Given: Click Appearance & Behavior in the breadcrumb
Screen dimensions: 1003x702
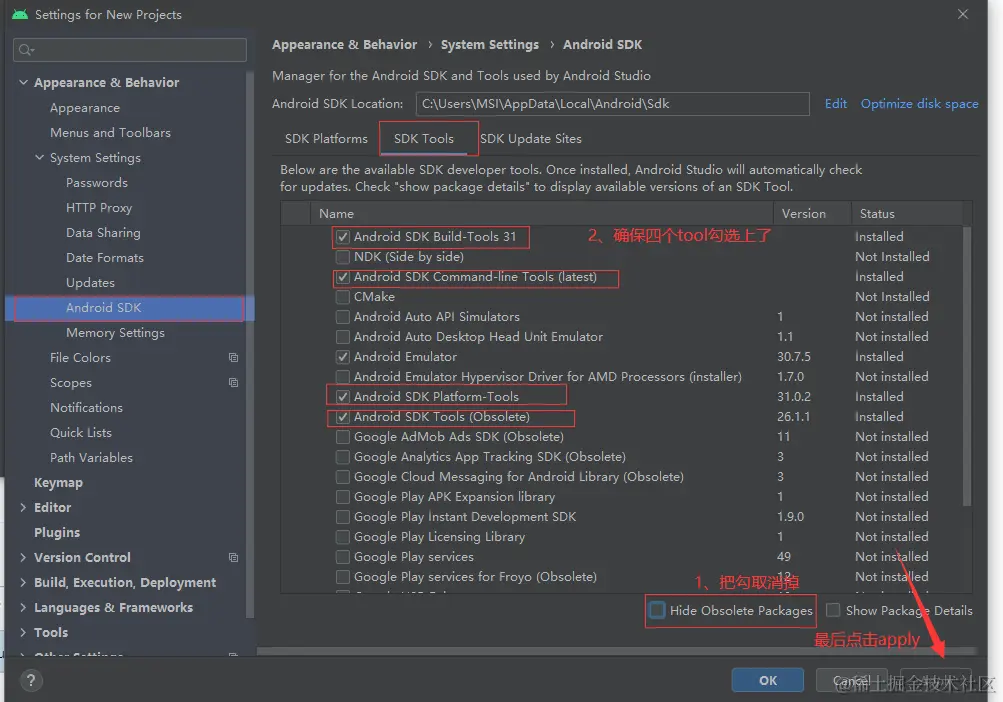Looking at the screenshot, I should pos(344,45).
